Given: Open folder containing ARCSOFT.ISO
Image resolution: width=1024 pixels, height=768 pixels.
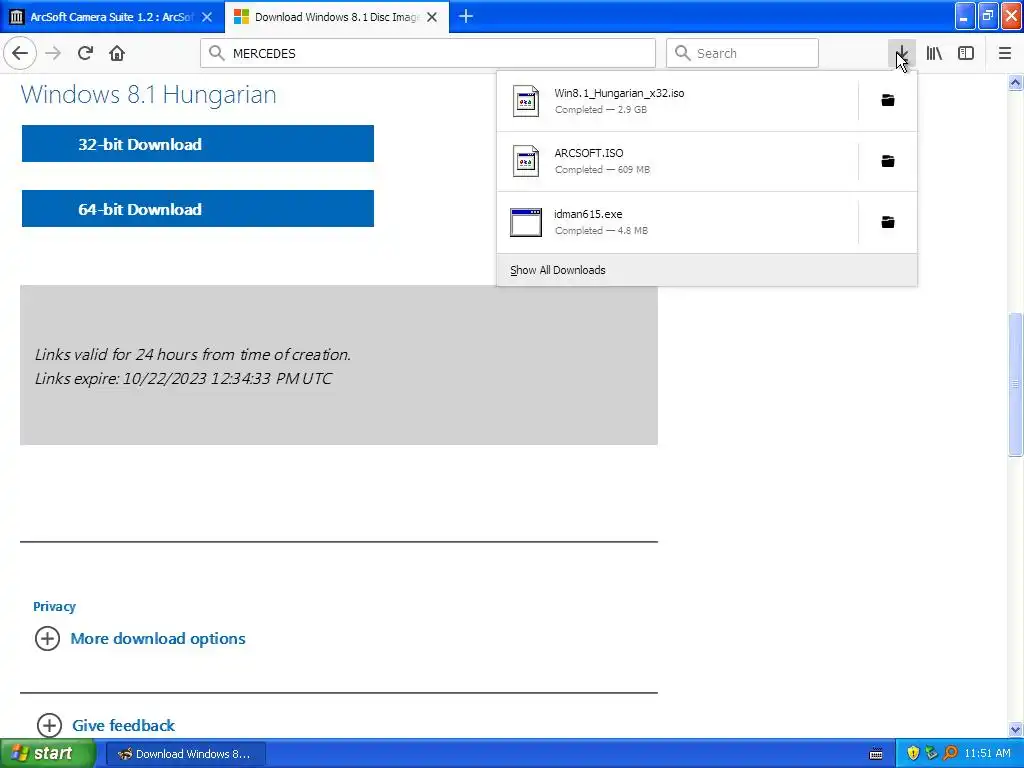Looking at the screenshot, I should (888, 161).
